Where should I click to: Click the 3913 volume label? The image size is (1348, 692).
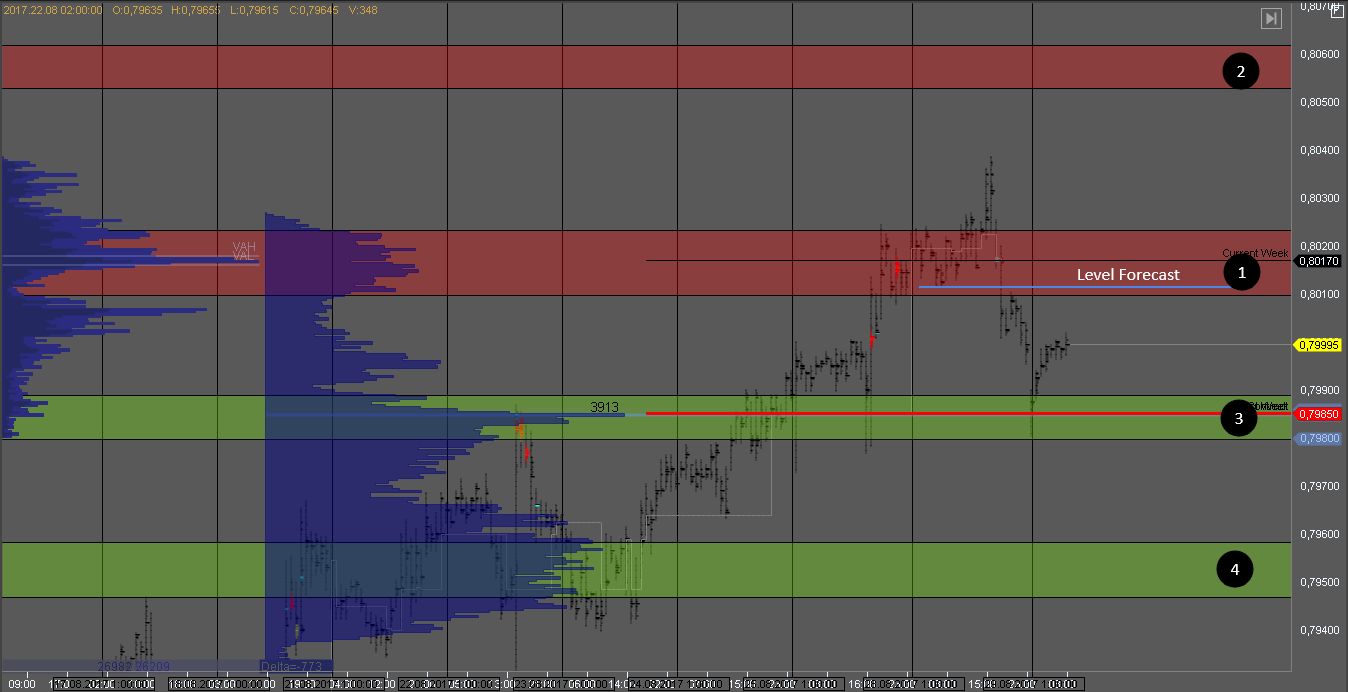tap(604, 407)
